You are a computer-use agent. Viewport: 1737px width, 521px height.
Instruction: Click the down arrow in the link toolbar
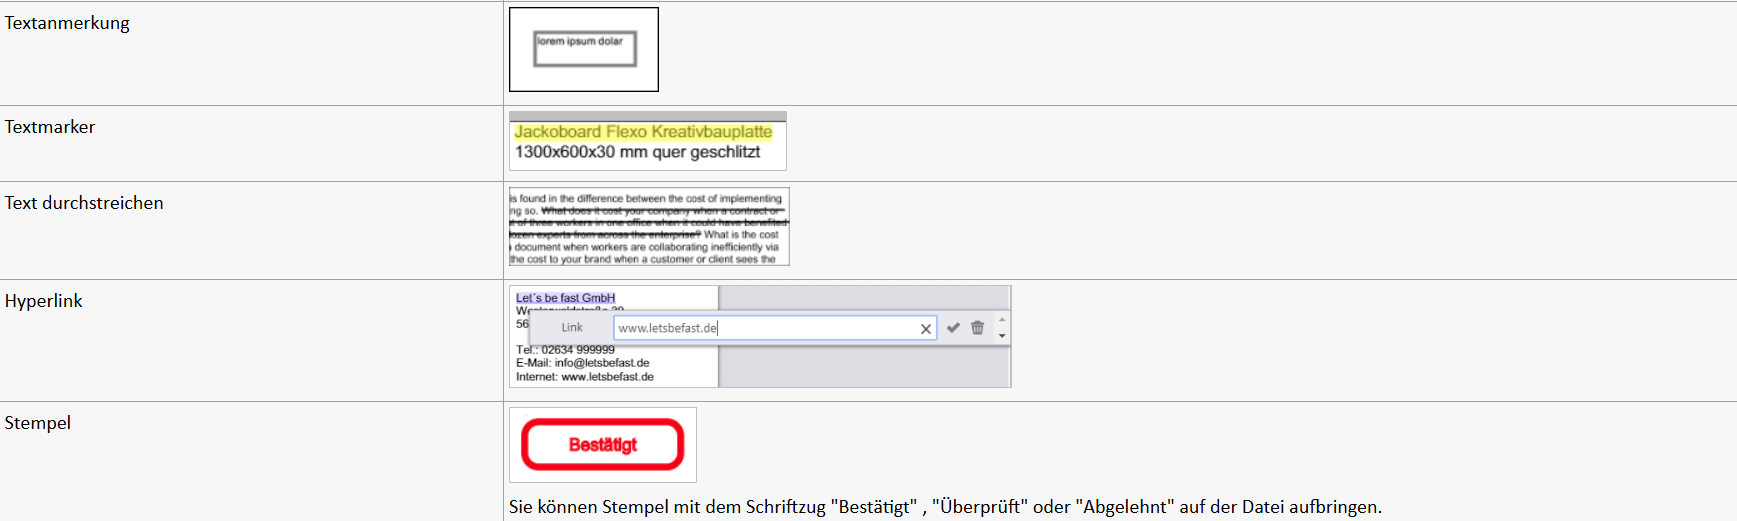tap(1002, 336)
